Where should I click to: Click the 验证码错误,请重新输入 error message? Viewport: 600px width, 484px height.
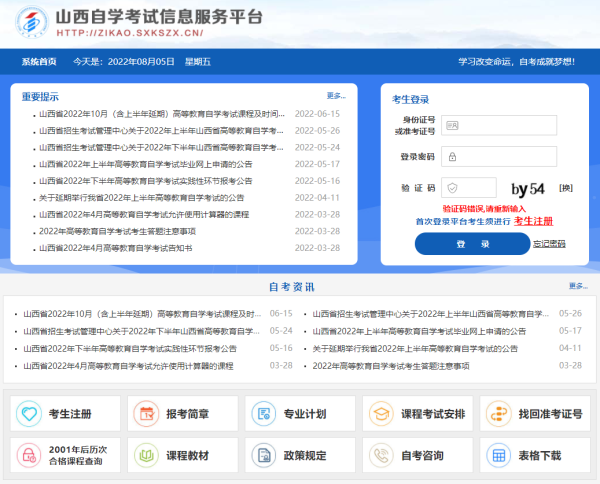(484, 209)
